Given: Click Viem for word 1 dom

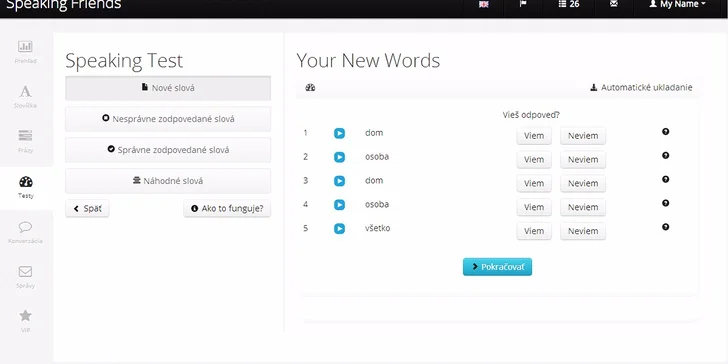Looking at the screenshot, I should (534, 136).
